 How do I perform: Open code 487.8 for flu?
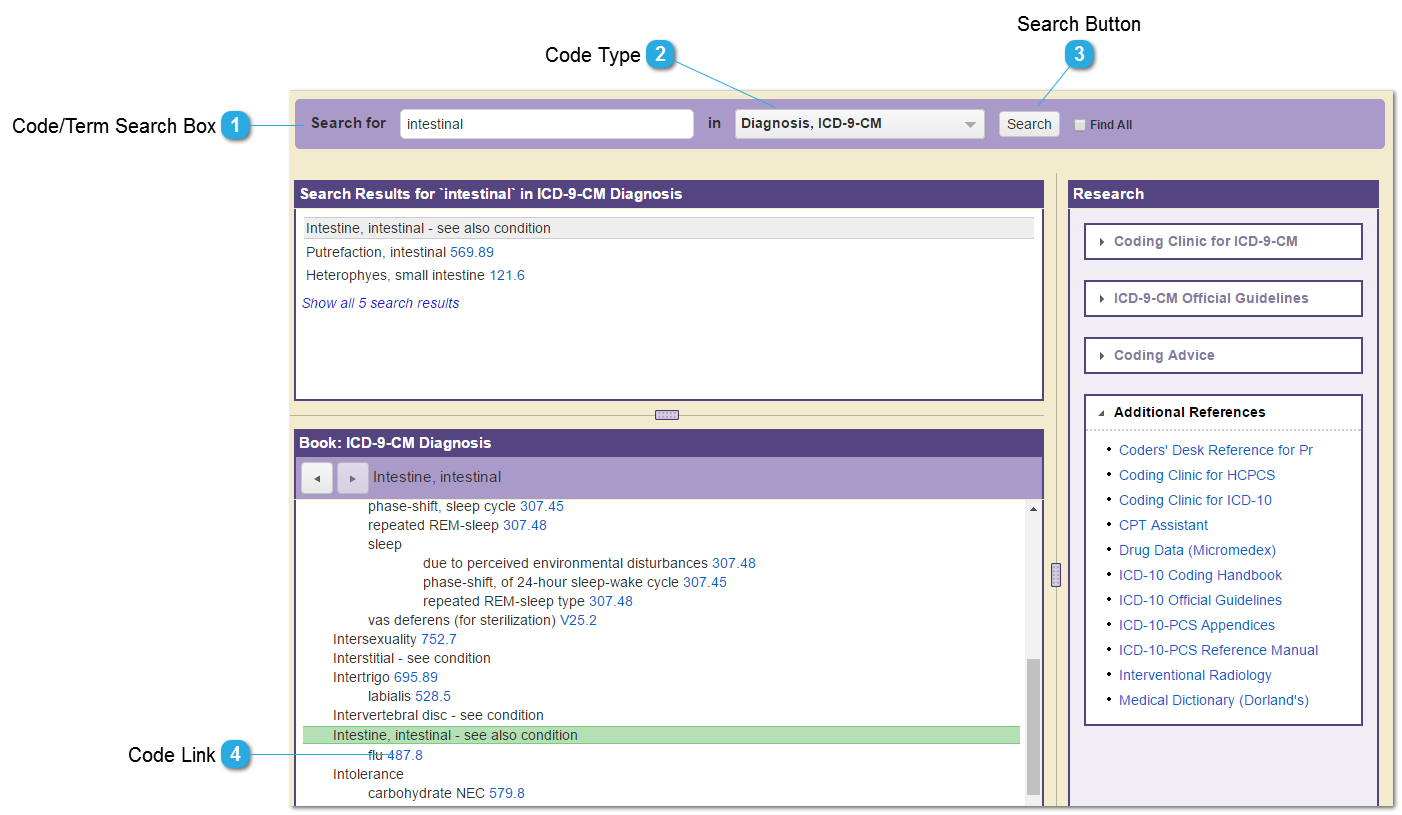pyautogui.click(x=405, y=755)
